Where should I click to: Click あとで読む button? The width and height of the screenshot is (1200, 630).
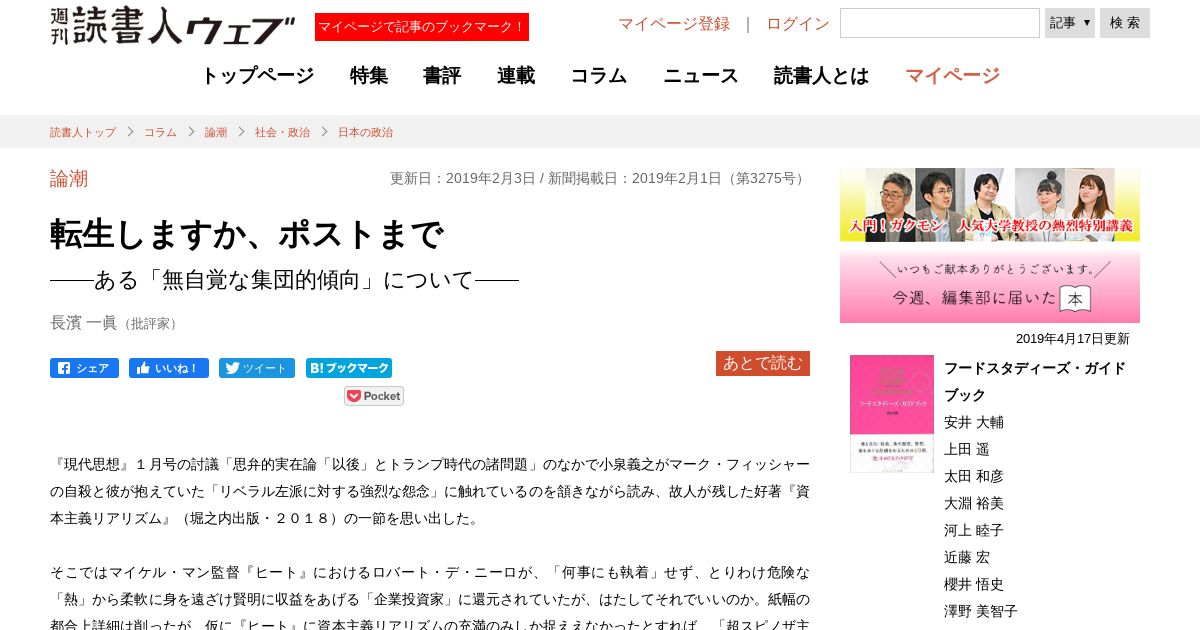coord(763,364)
